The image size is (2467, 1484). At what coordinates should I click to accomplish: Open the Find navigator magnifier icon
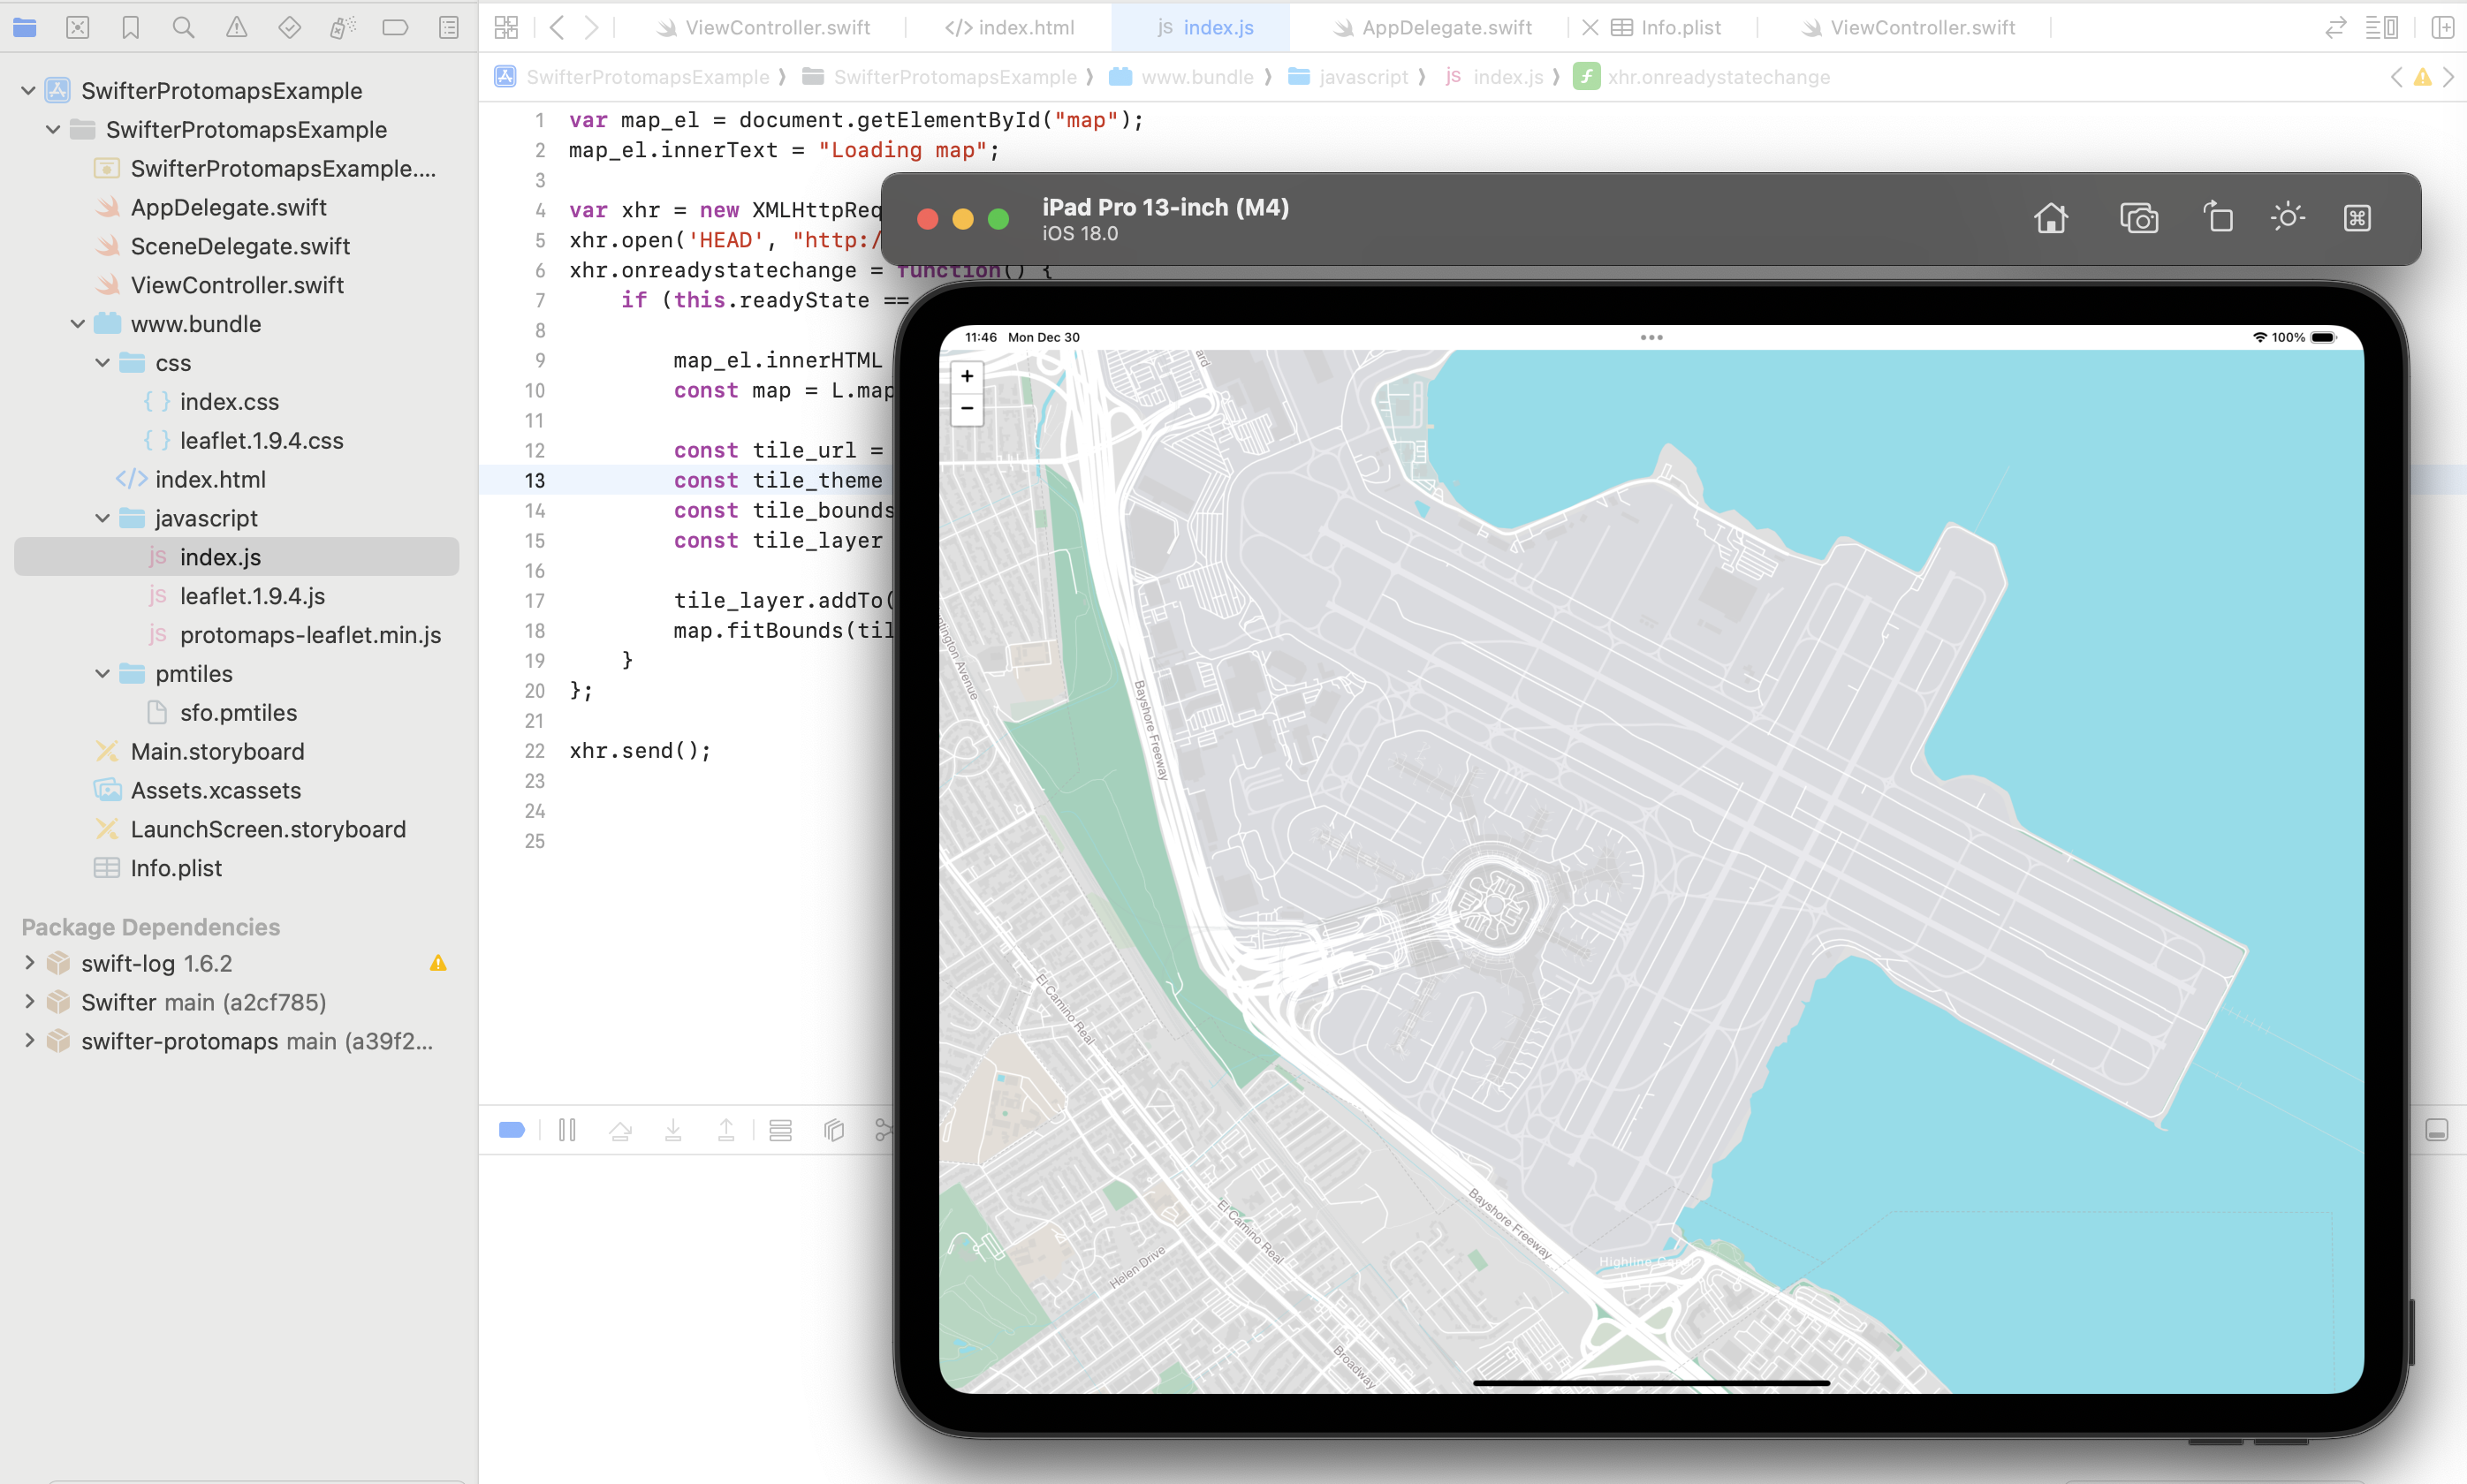point(183,27)
